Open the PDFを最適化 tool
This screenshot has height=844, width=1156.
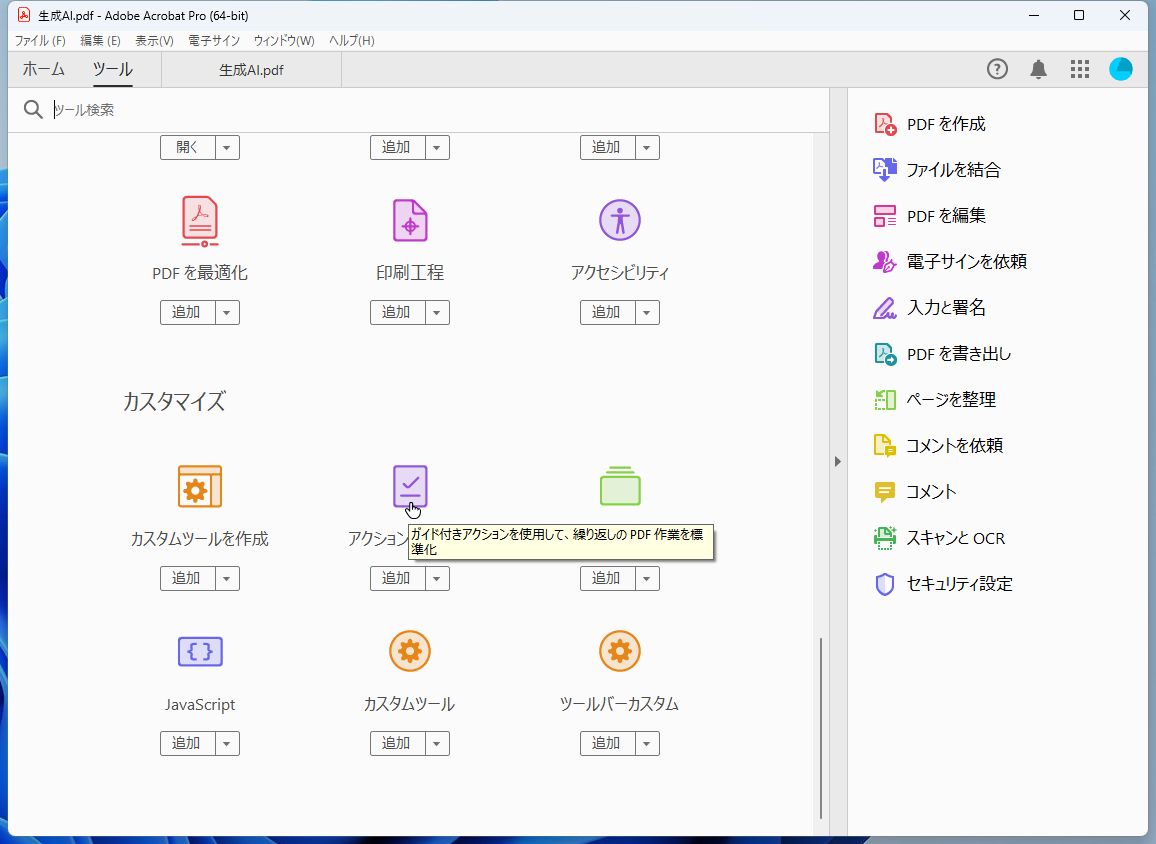coord(199,222)
